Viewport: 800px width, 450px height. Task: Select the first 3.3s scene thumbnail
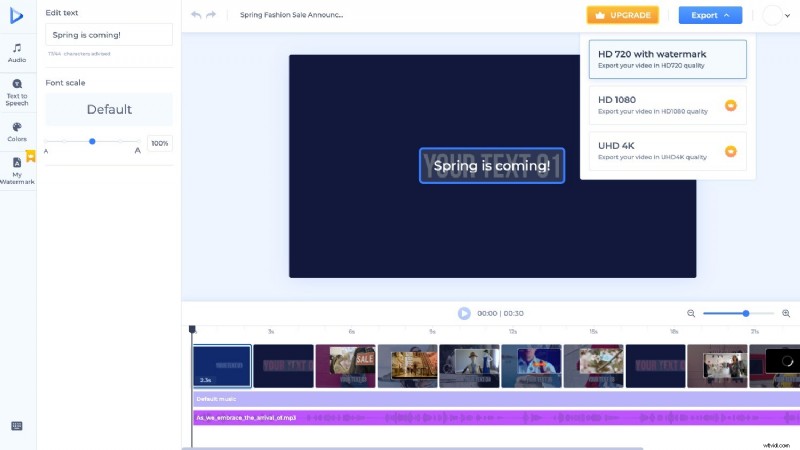[222, 366]
